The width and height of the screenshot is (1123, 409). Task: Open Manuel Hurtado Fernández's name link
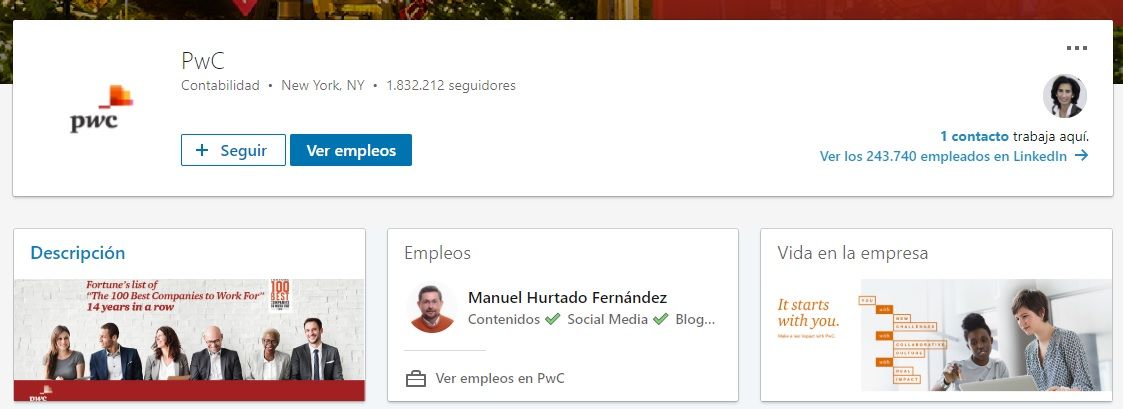click(567, 297)
